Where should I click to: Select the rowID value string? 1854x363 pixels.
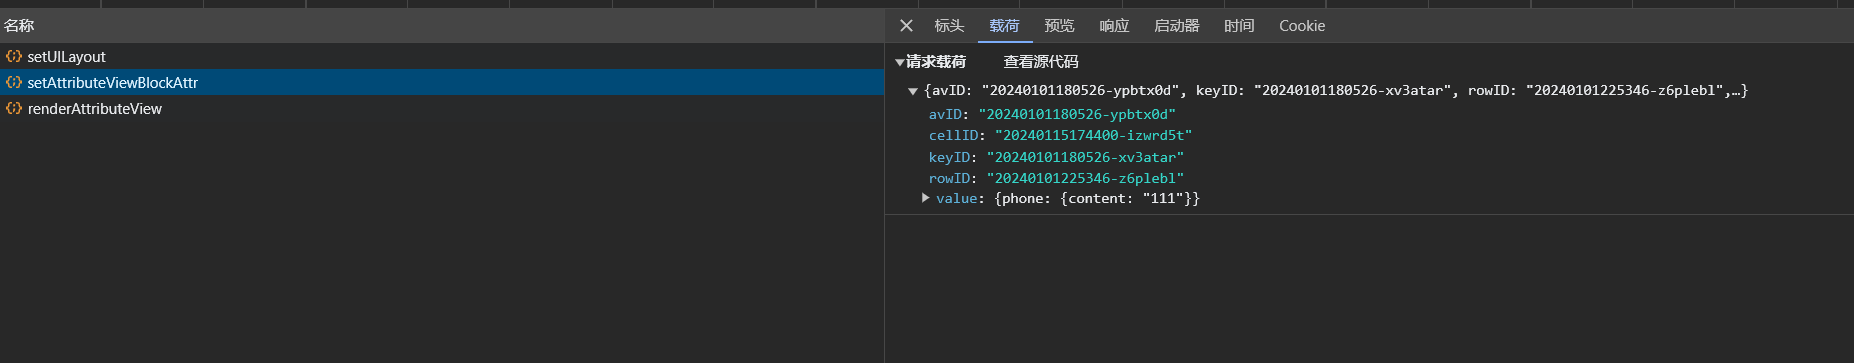(x=1085, y=178)
